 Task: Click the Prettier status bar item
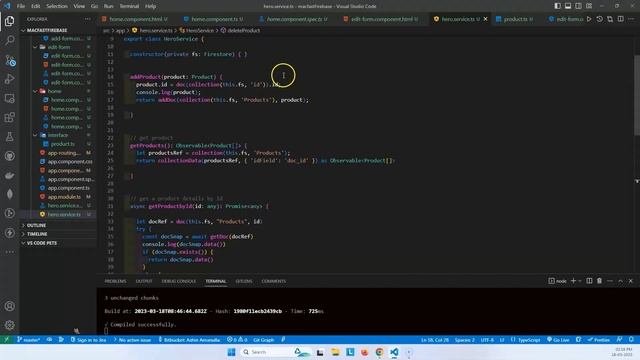tap(599, 340)
